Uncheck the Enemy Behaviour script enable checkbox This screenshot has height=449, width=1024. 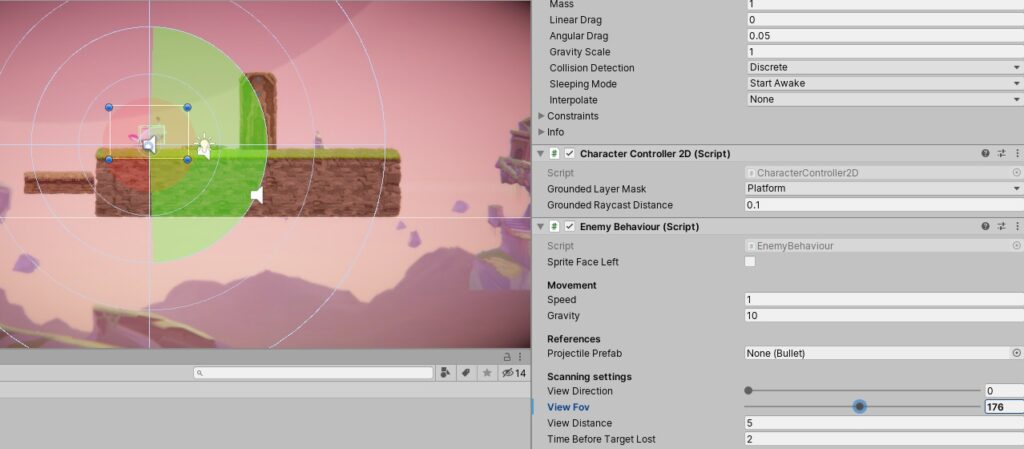(570, 226)
